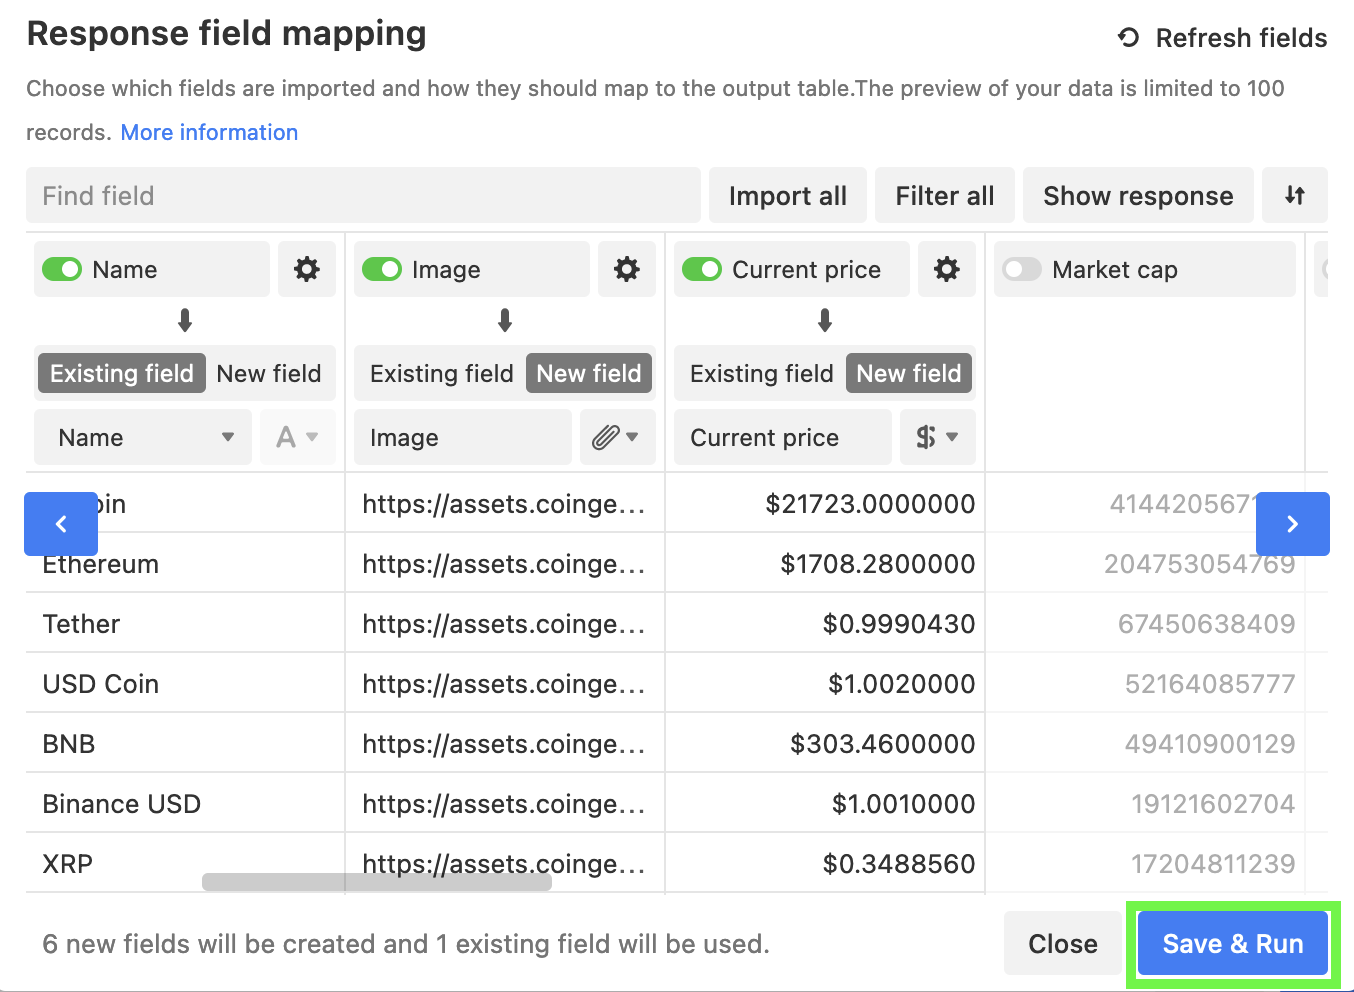Select Existing field for Name column

coord(122,373)
